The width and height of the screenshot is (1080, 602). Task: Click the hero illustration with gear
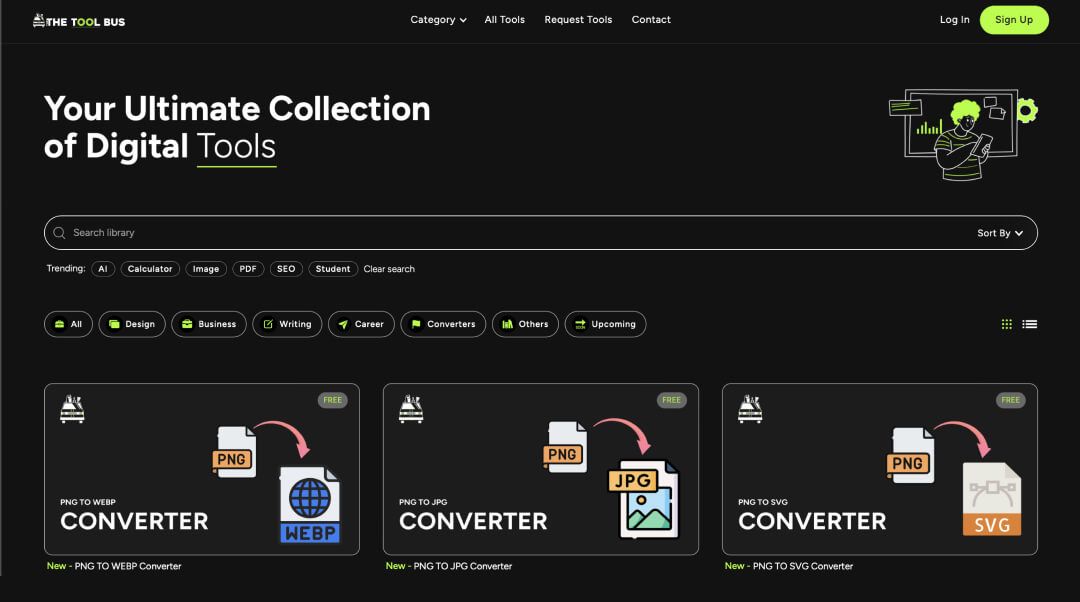coord(963,134)
